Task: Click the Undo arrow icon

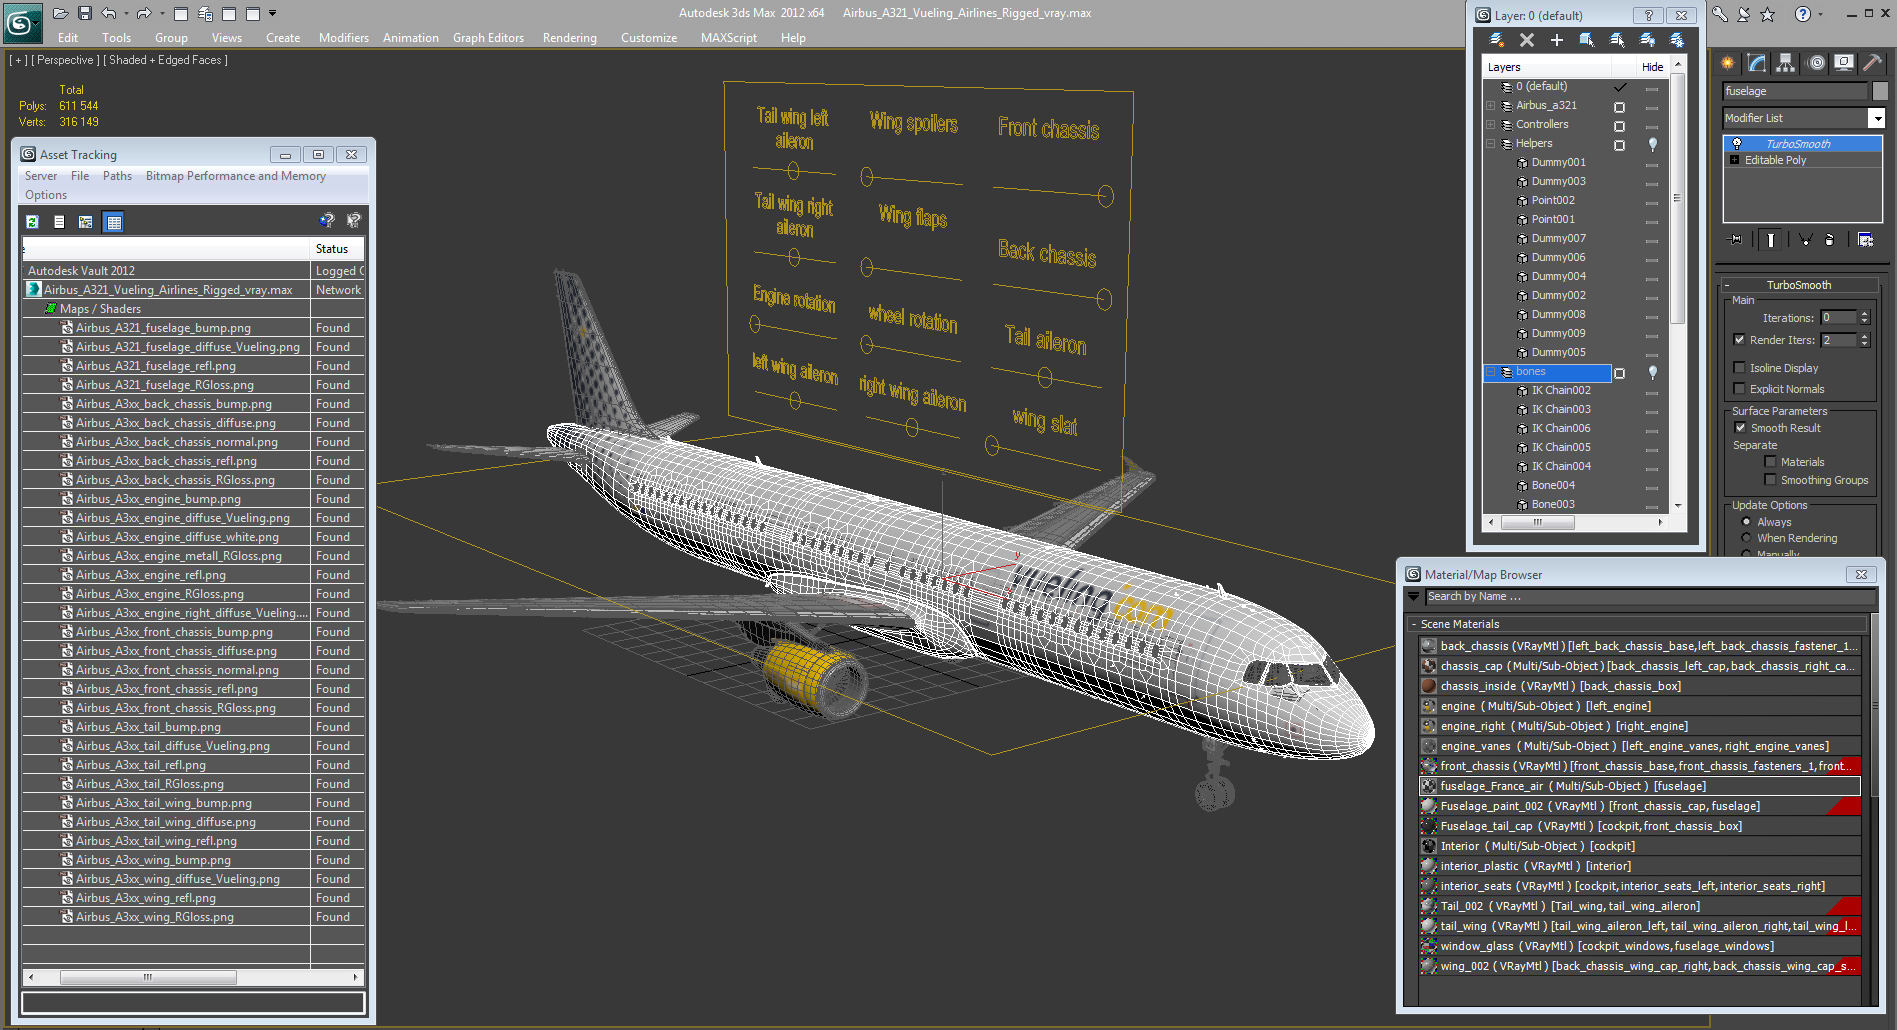Action: 109,14
